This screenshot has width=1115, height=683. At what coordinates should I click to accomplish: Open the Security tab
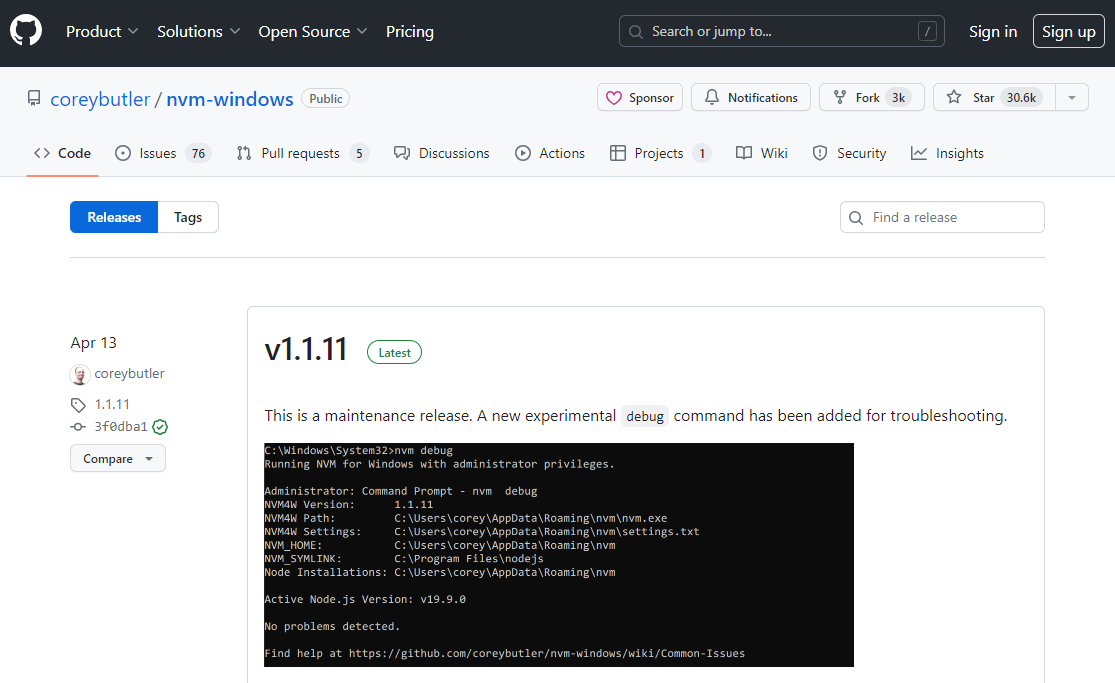pos(849,153)
